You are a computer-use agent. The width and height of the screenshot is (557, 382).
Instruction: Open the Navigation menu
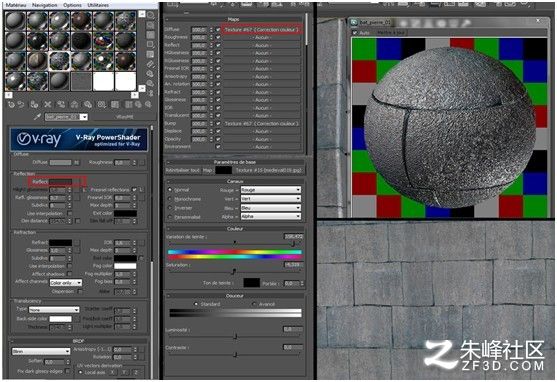tap(44, 5)
